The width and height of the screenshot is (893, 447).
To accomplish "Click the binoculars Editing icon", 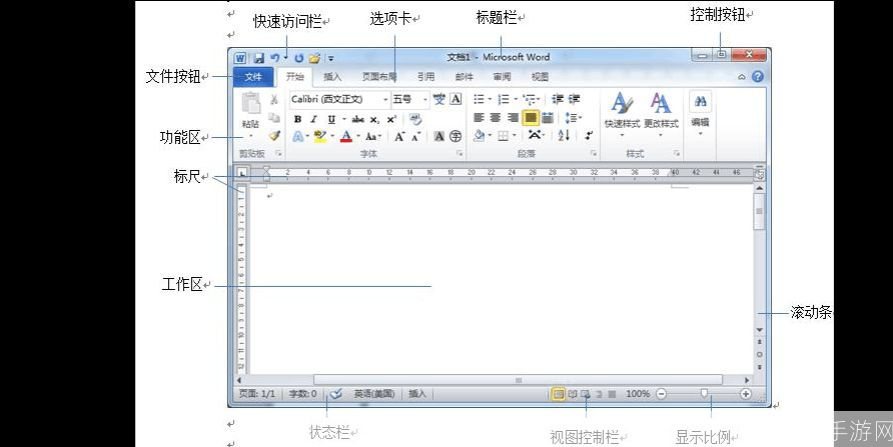I will pos(701,101).
